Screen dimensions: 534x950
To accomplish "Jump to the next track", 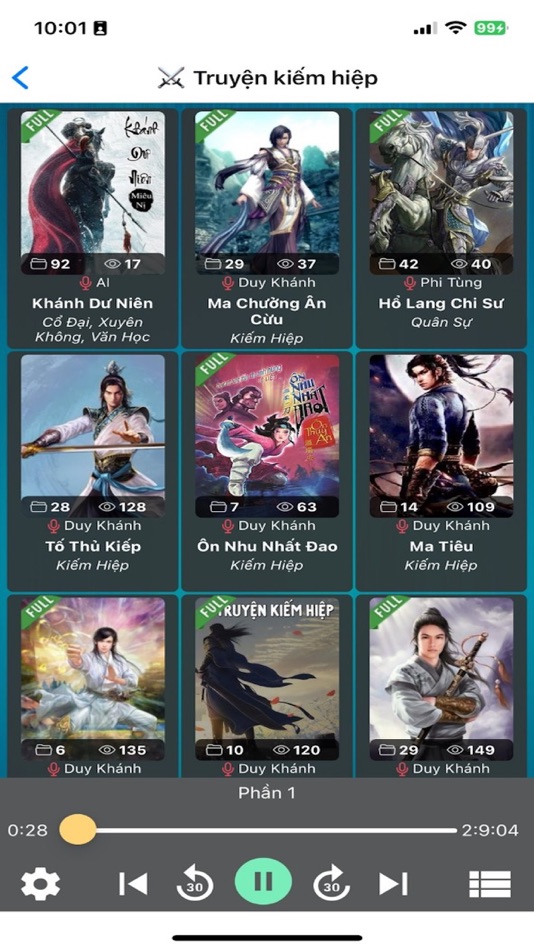I will pos(393,883).
